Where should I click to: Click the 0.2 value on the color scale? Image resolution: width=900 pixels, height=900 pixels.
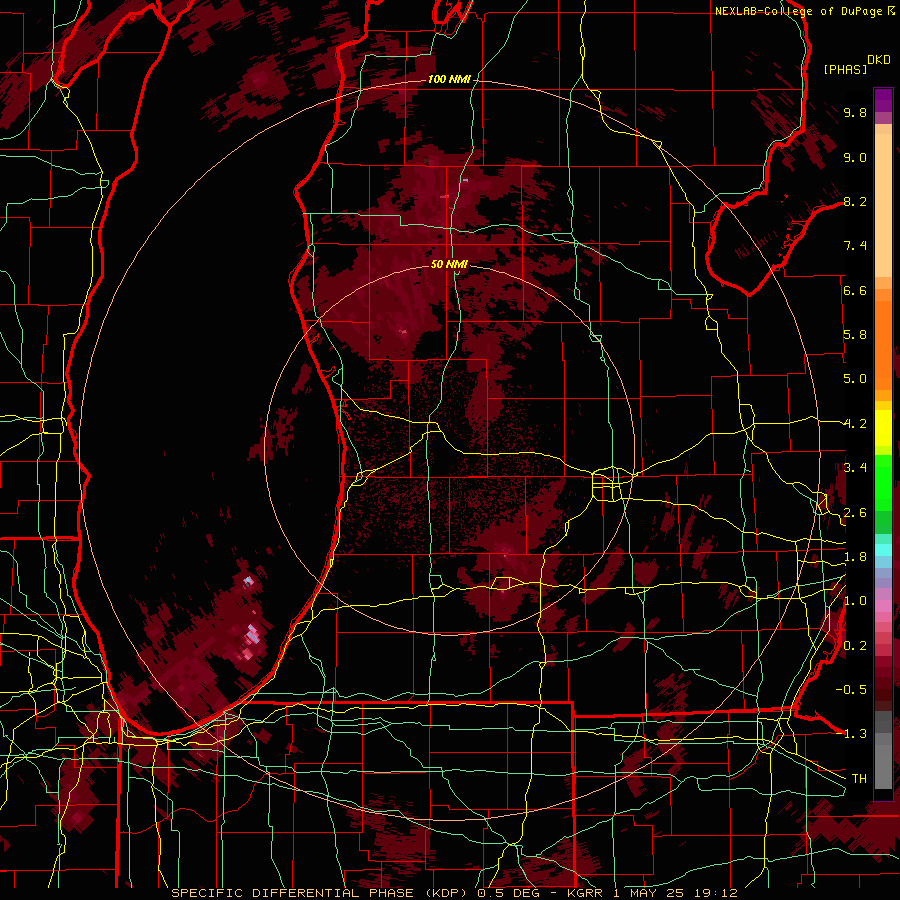[855, 646]
